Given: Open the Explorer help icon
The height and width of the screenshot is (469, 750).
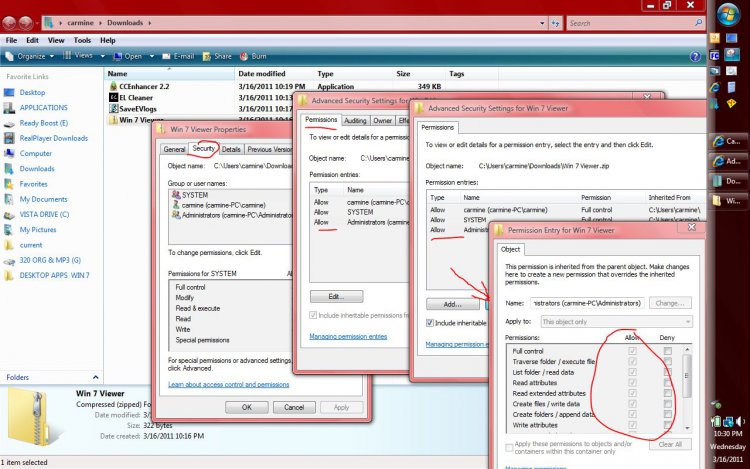Looking at the screenshot, I should (695, 57).
